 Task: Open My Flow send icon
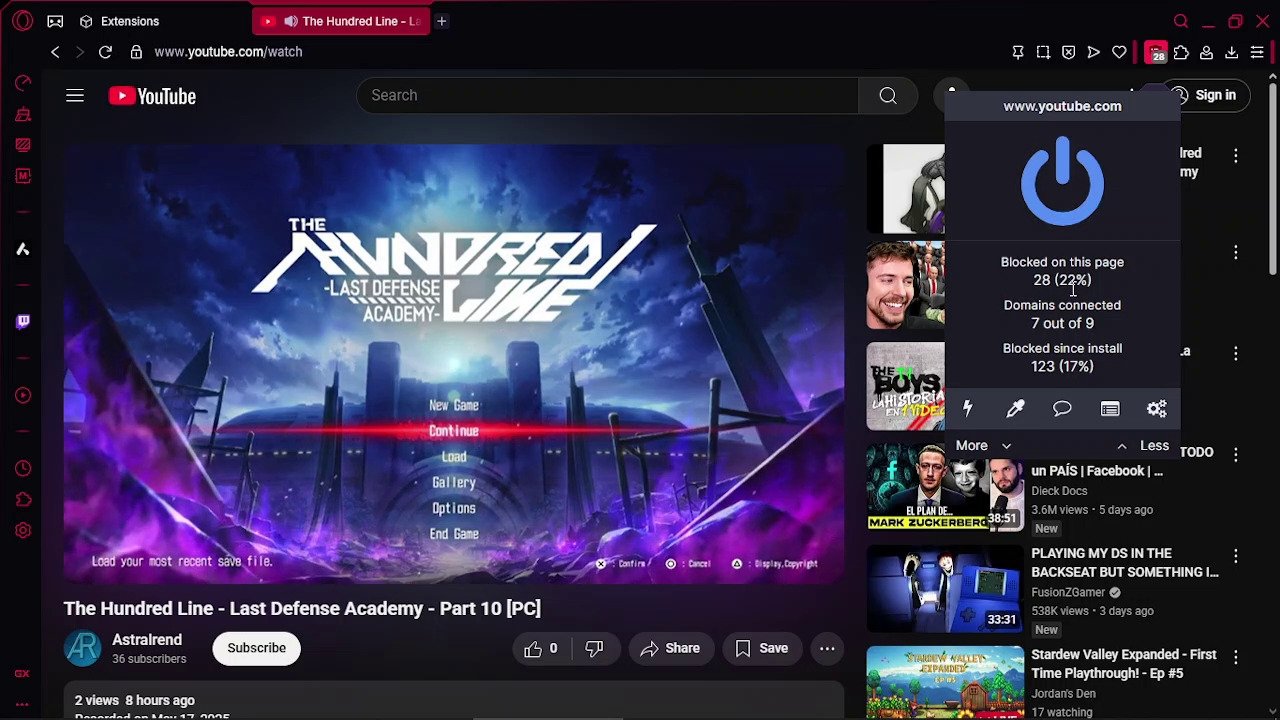point(1094,52)
